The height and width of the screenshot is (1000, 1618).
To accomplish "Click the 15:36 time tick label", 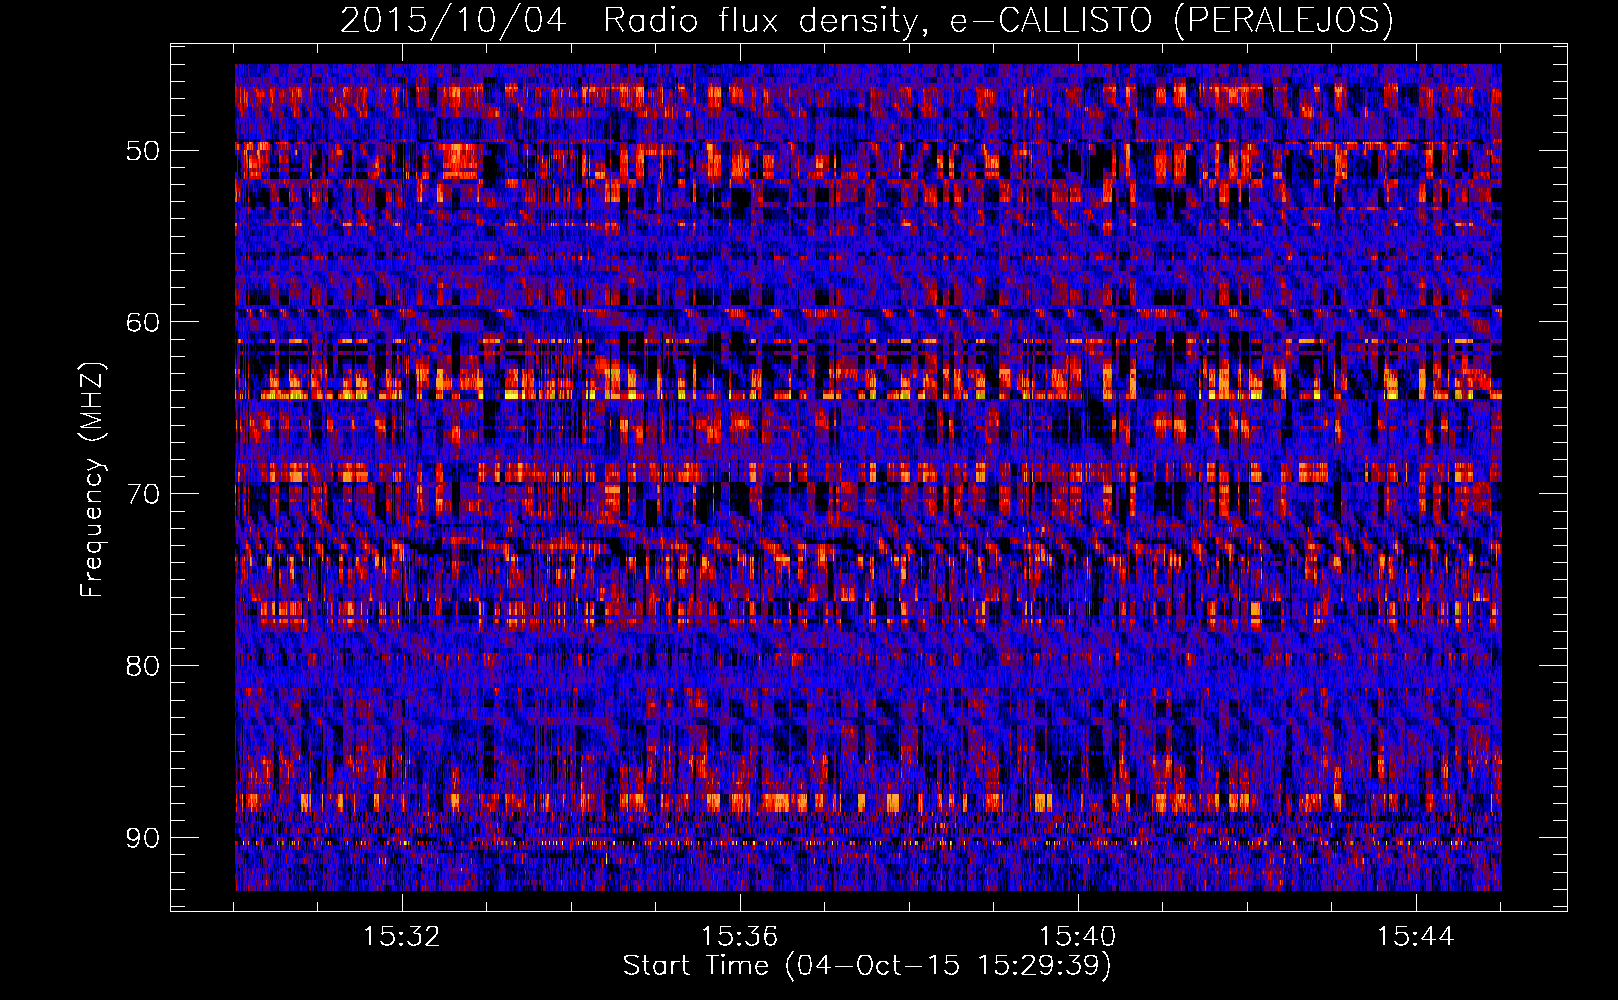I will click(739, 937).
